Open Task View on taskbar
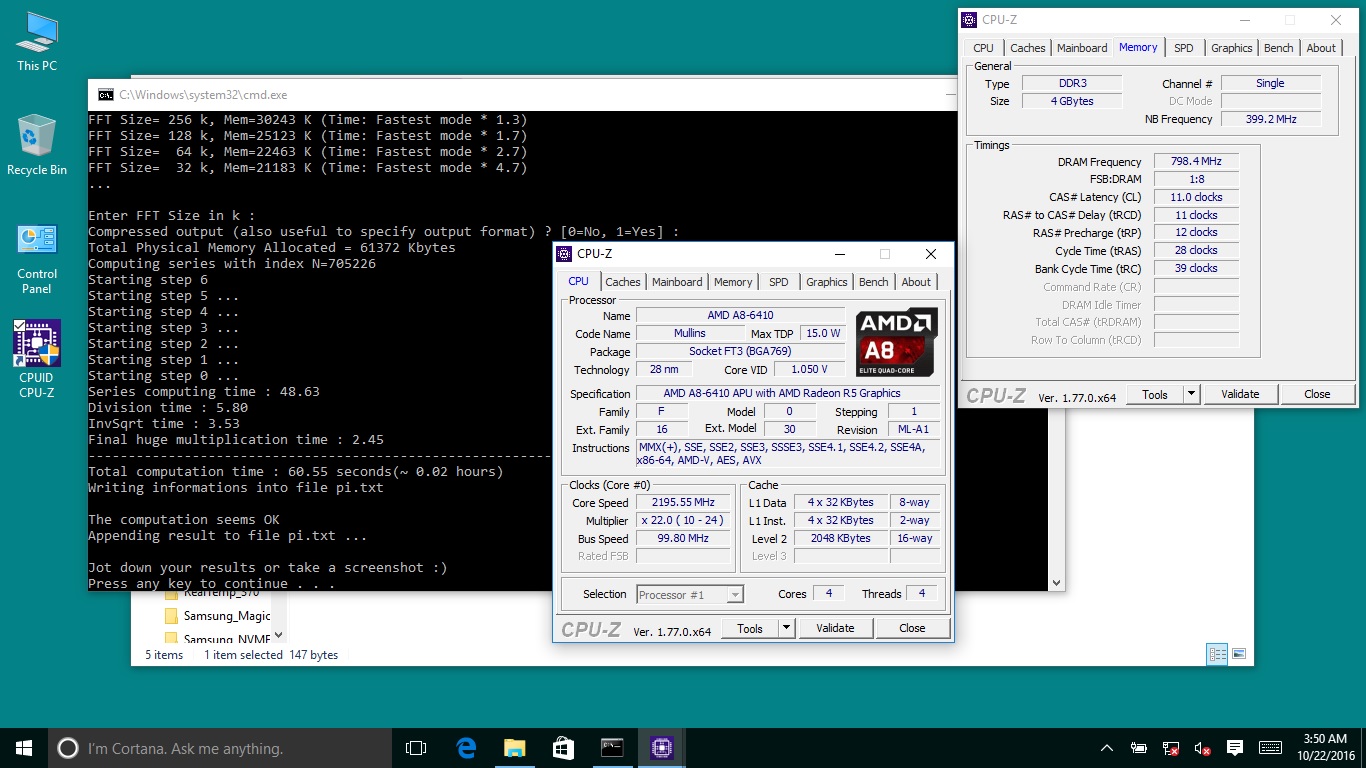 point(416,748)
